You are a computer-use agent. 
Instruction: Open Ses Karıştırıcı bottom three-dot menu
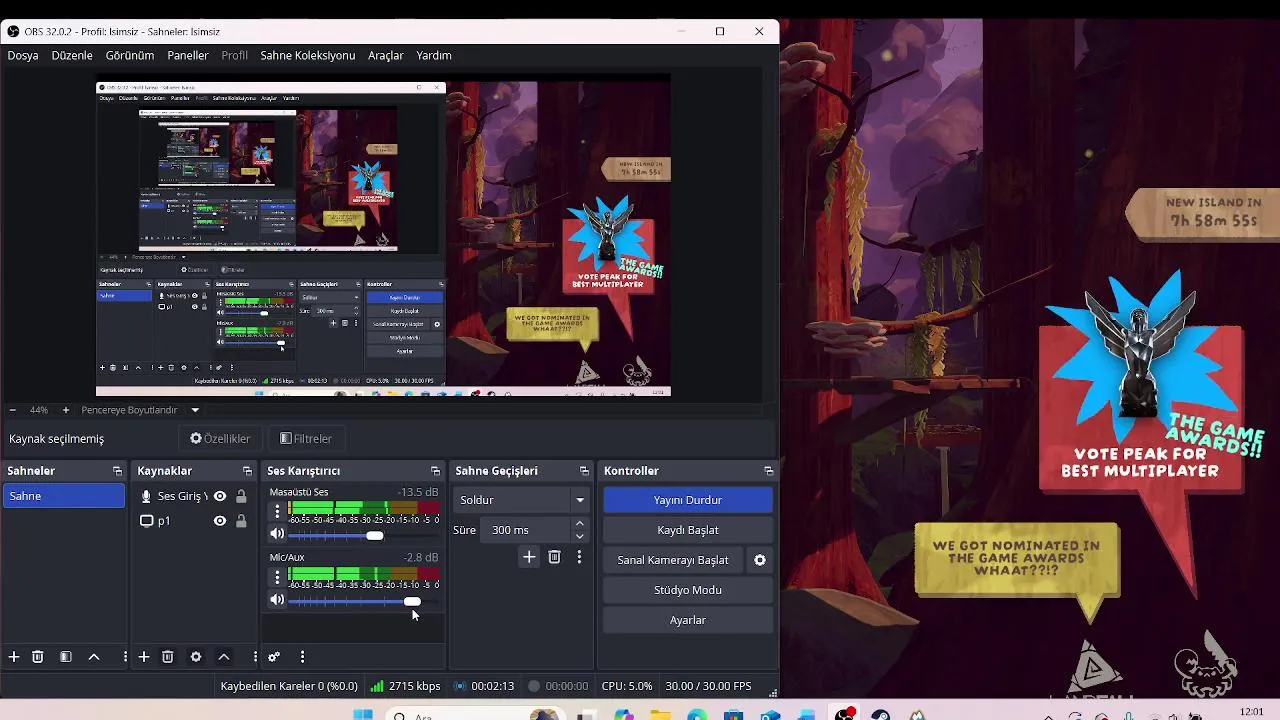[x=302, y=657]
